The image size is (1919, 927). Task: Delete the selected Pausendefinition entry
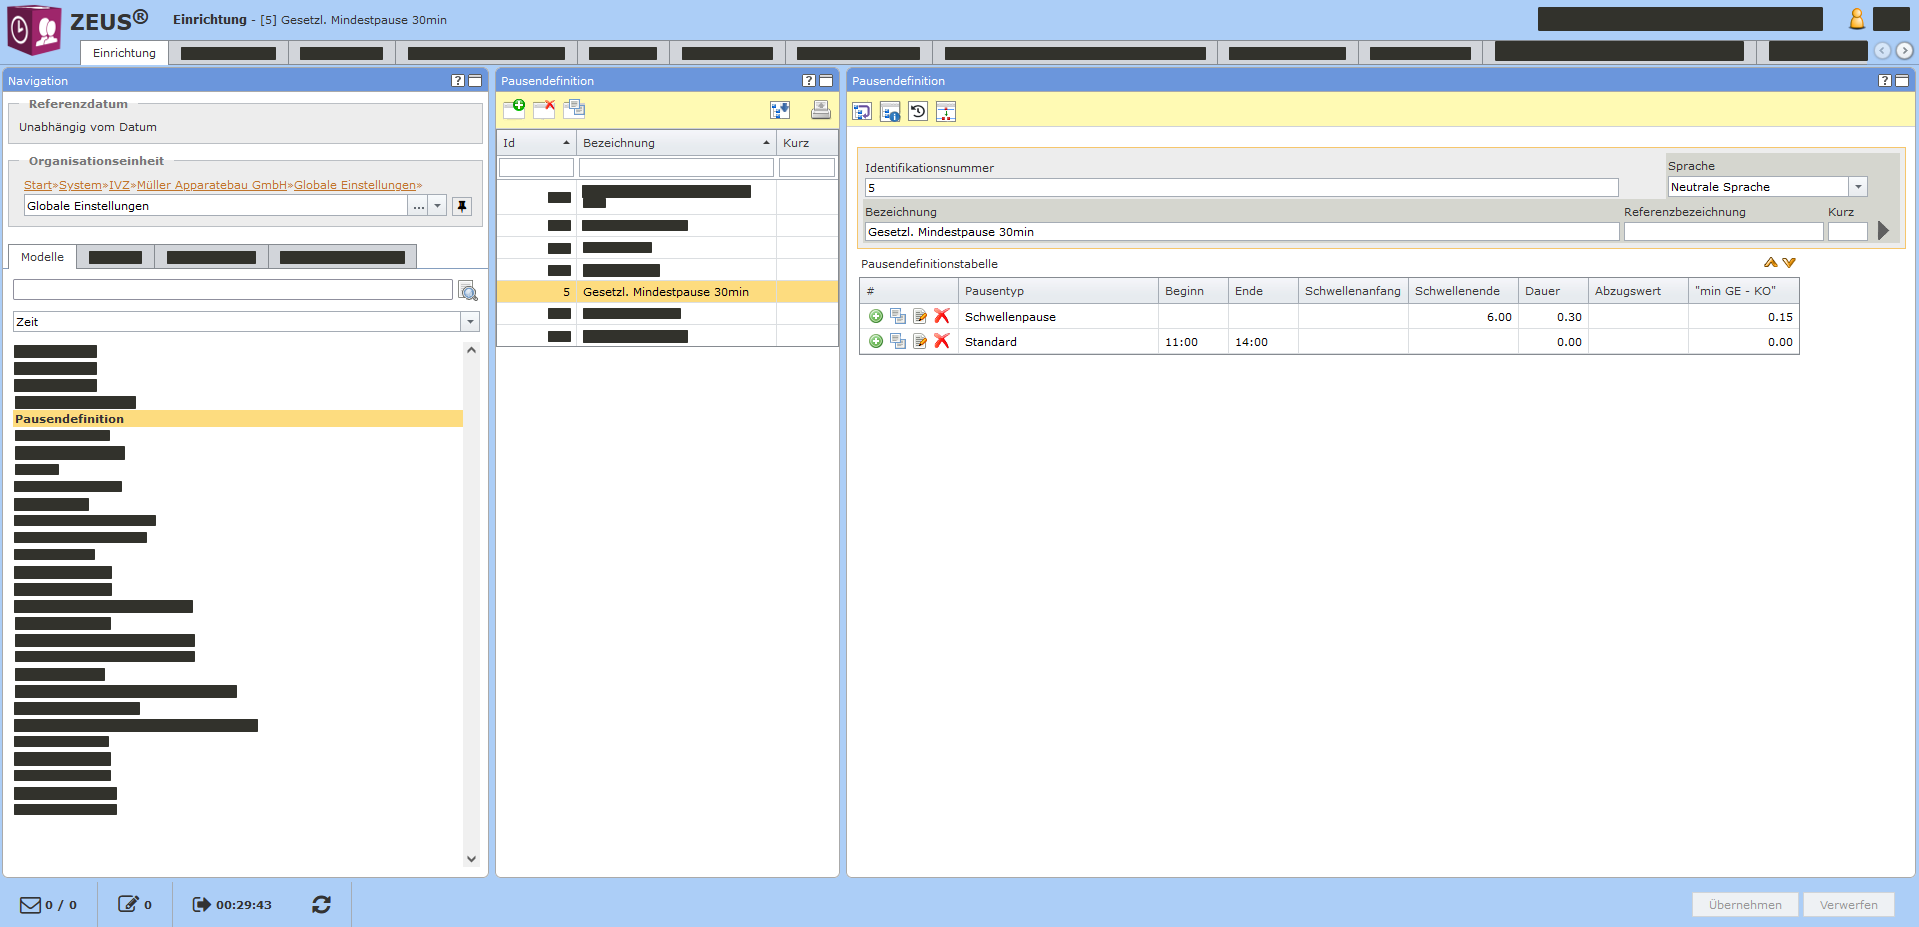point(544,109)
